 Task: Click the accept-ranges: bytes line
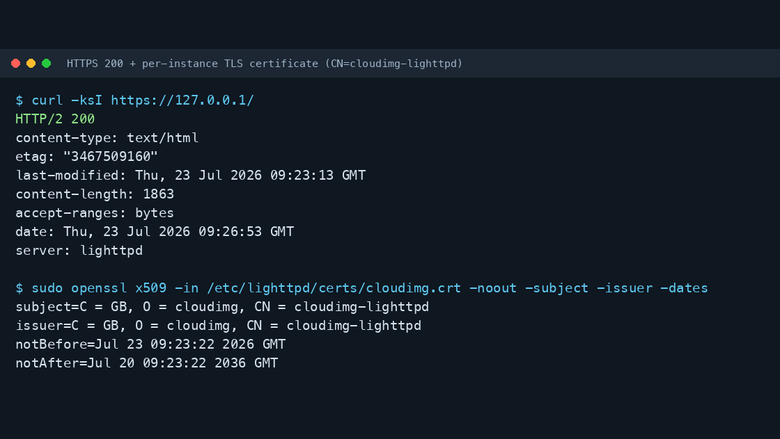[95, 213]
